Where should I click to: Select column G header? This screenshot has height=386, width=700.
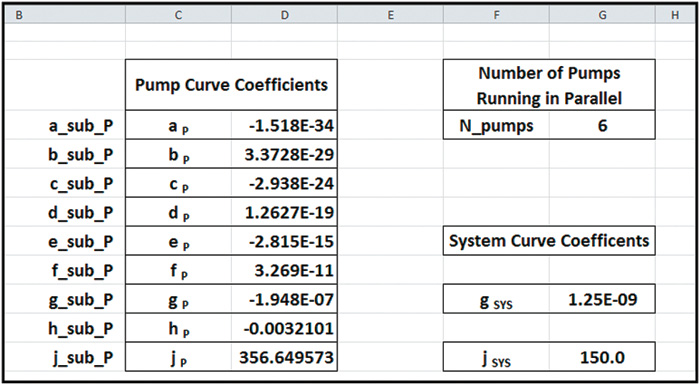(x=602, y=15)
